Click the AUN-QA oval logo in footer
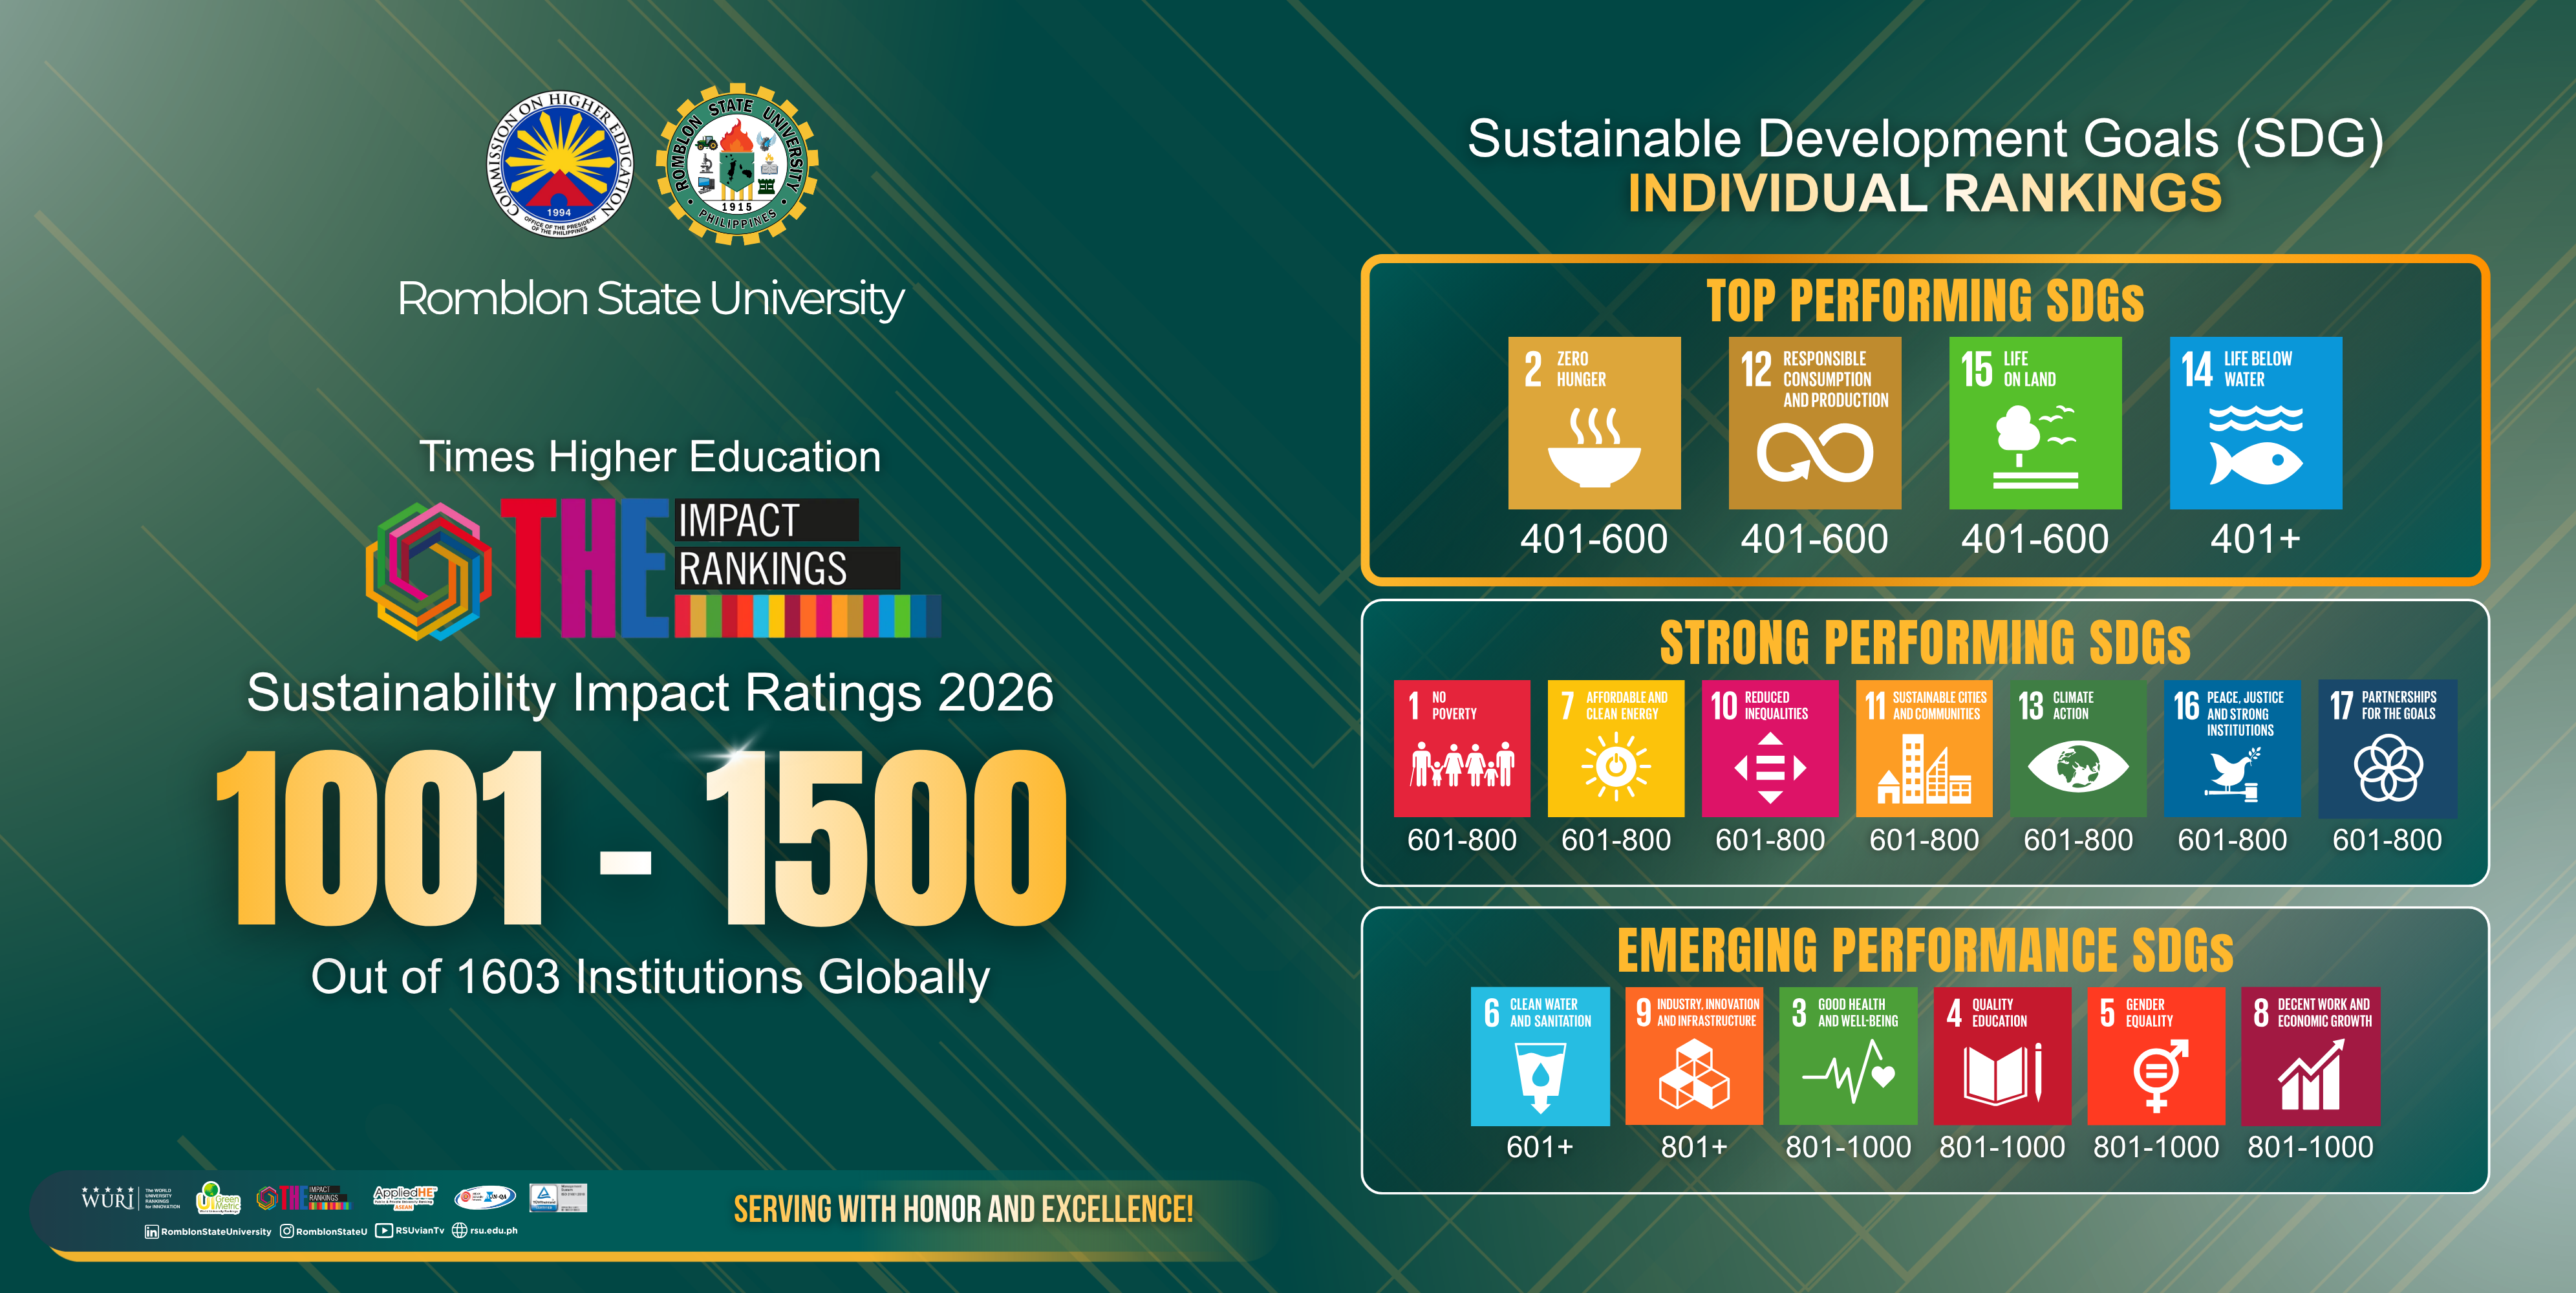The height and width of the screenshot is (1293, 2576). pyautogui.click(x=485, y=1197)
